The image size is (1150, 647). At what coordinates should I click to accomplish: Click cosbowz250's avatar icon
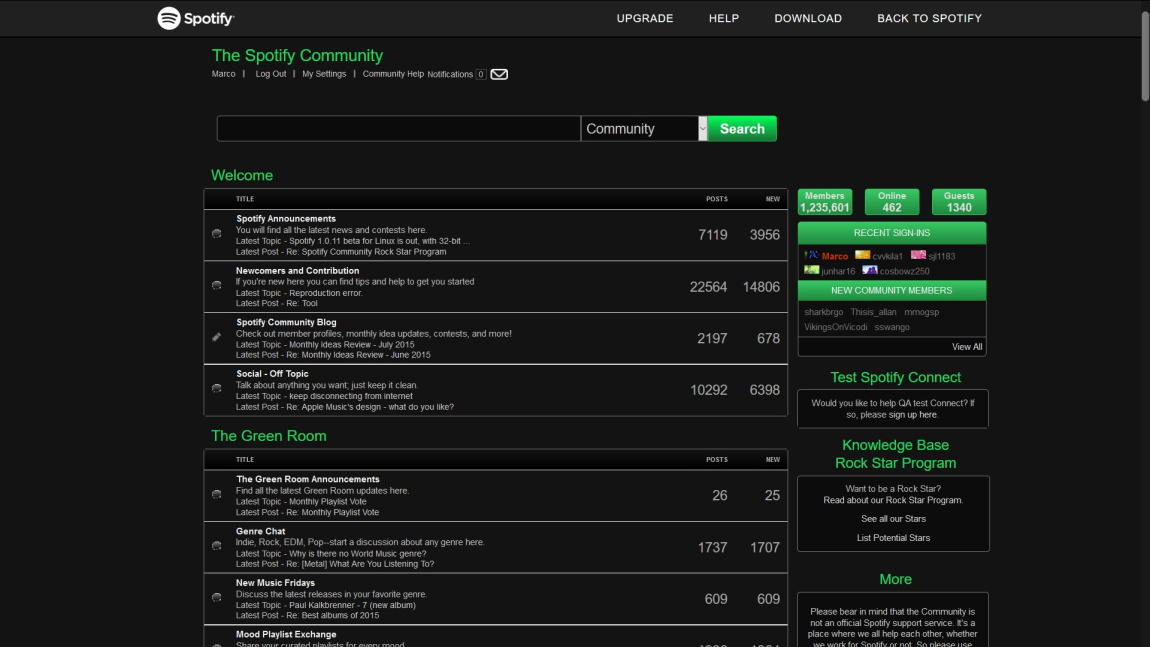869,270
